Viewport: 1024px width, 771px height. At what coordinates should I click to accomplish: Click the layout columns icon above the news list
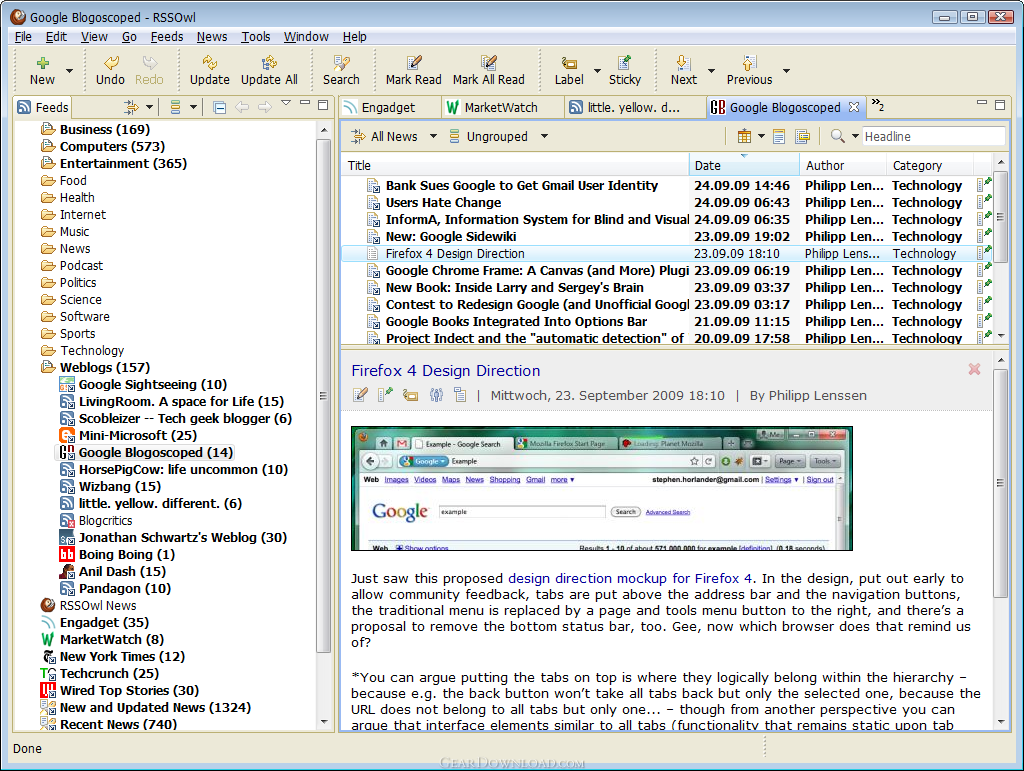[744, 136]
